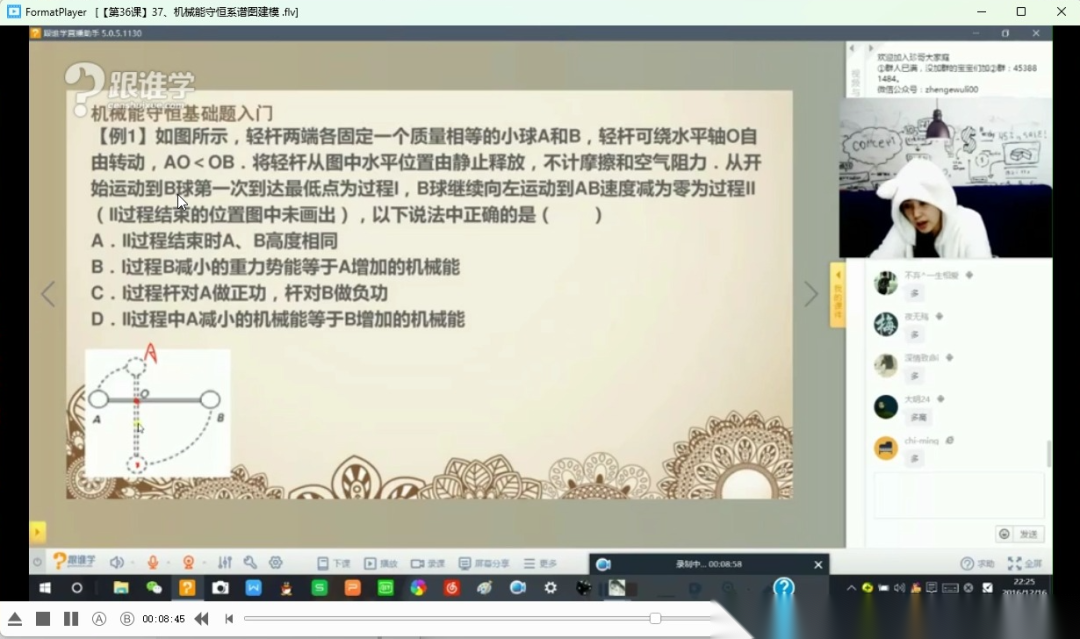This screenshot has height=639, width=1080.
Task: Click the playback seek slider handle
Action: (655, 619)
